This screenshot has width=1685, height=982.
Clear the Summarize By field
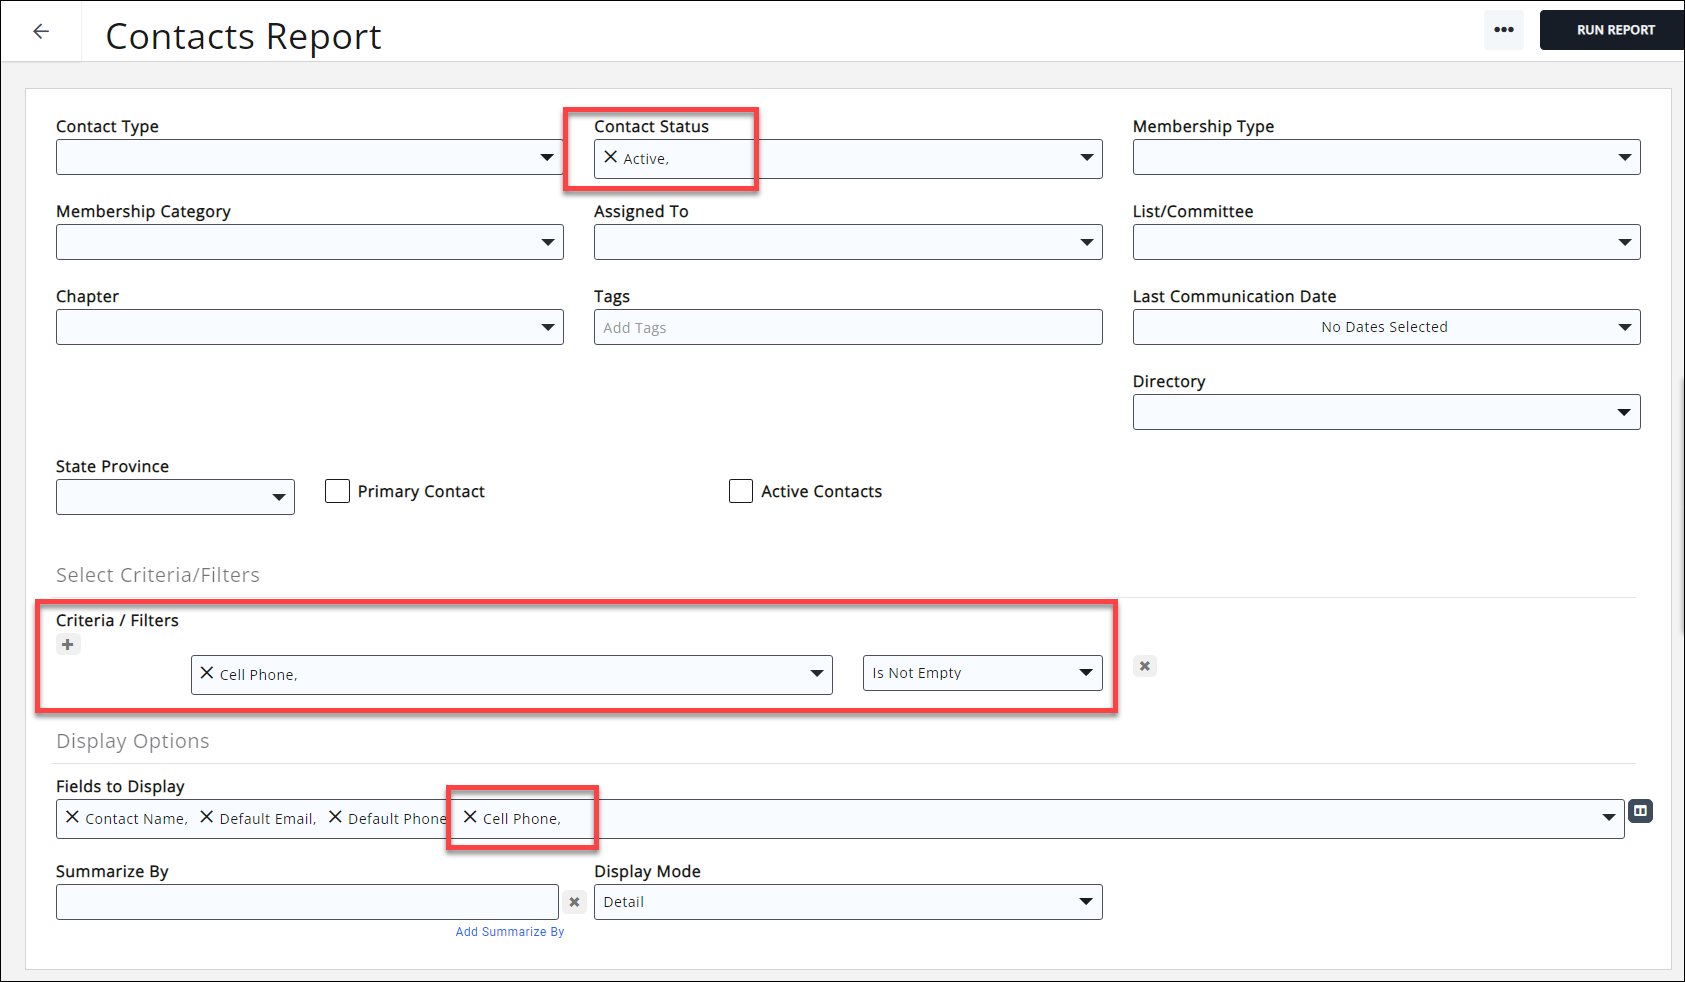pyautogui.click(x=574, y=902)
